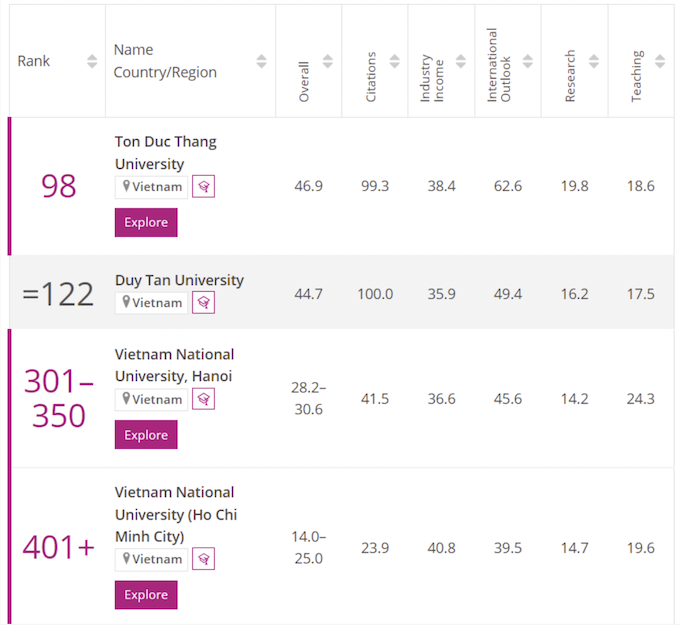Sort by Overall score arrows
Screen dimensions: 680x625
[328, 61]
